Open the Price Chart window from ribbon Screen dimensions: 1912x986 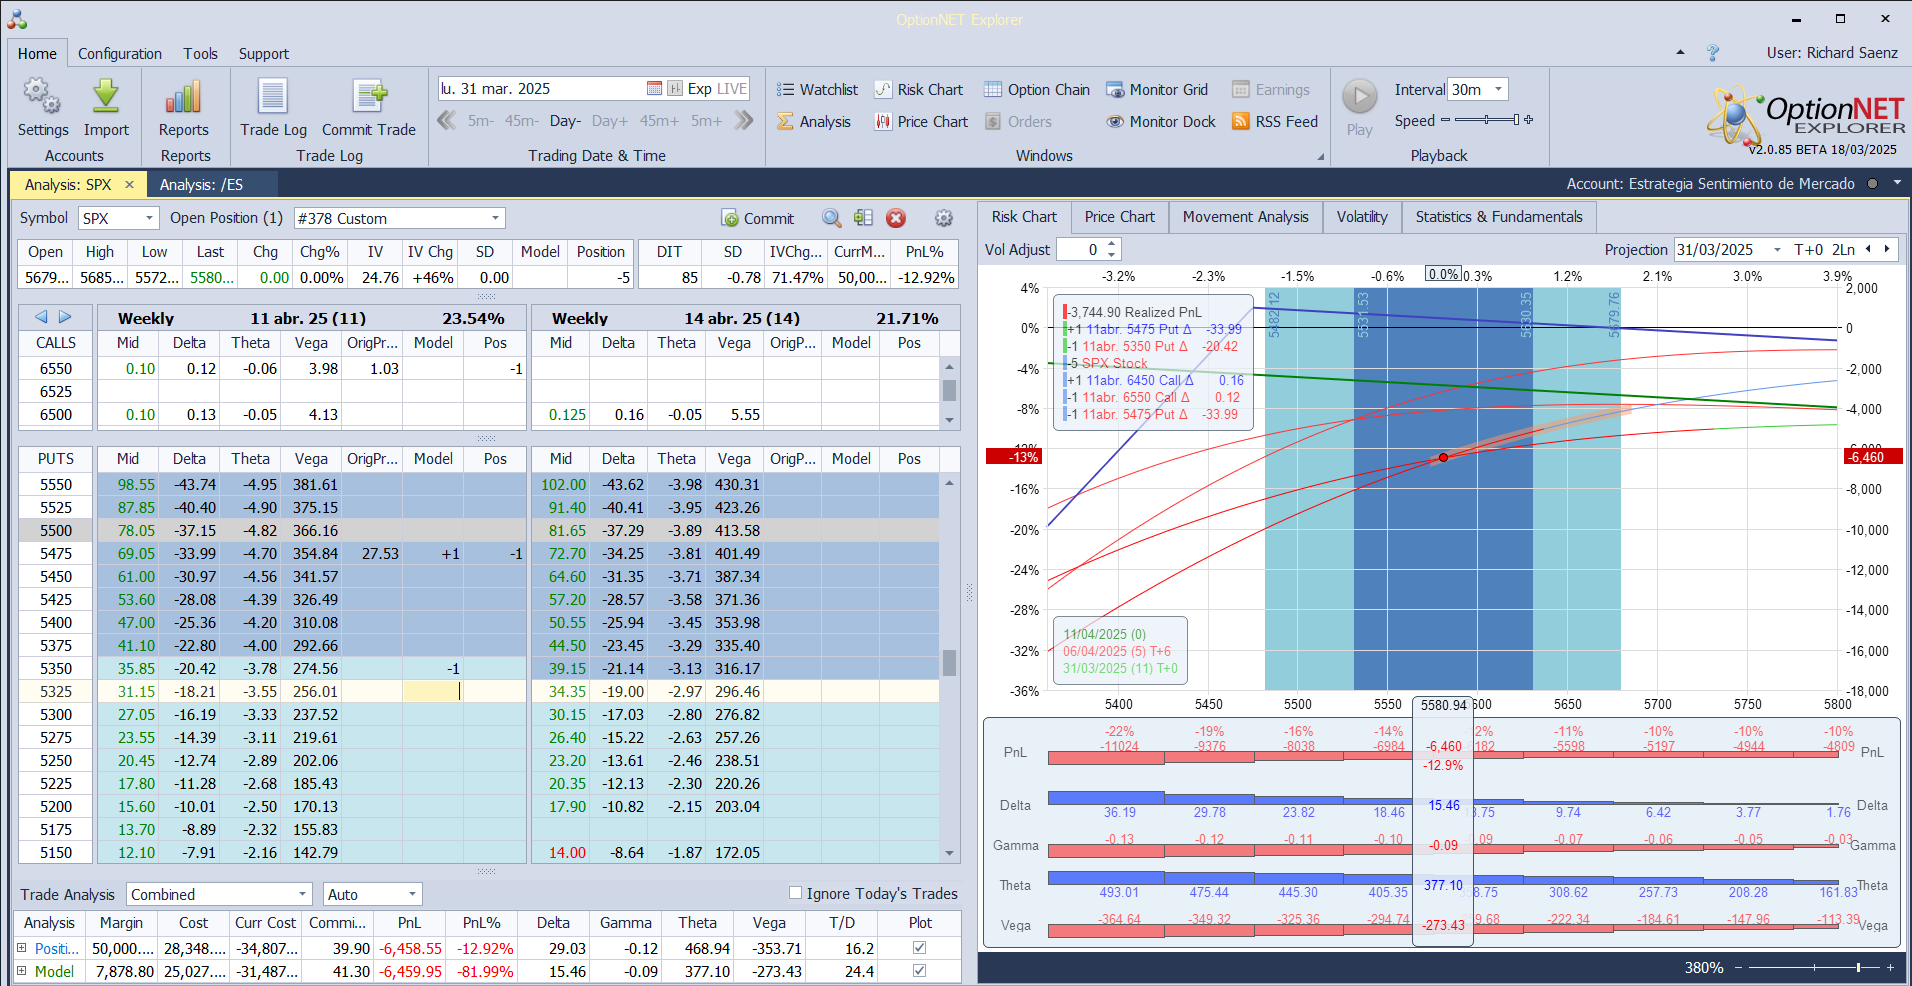click(x=921, y=122)
